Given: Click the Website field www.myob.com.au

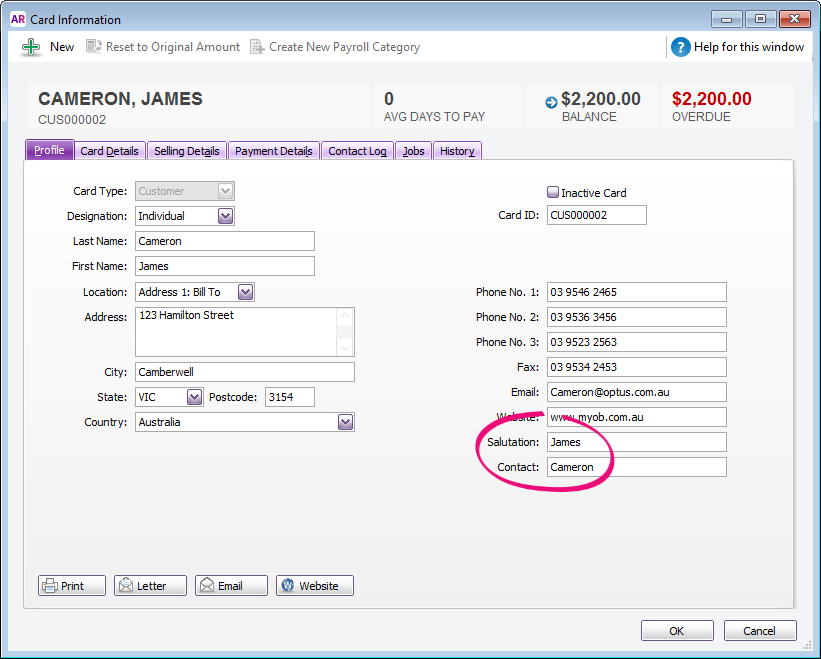Looking at the screenshot, I should 637,417.
